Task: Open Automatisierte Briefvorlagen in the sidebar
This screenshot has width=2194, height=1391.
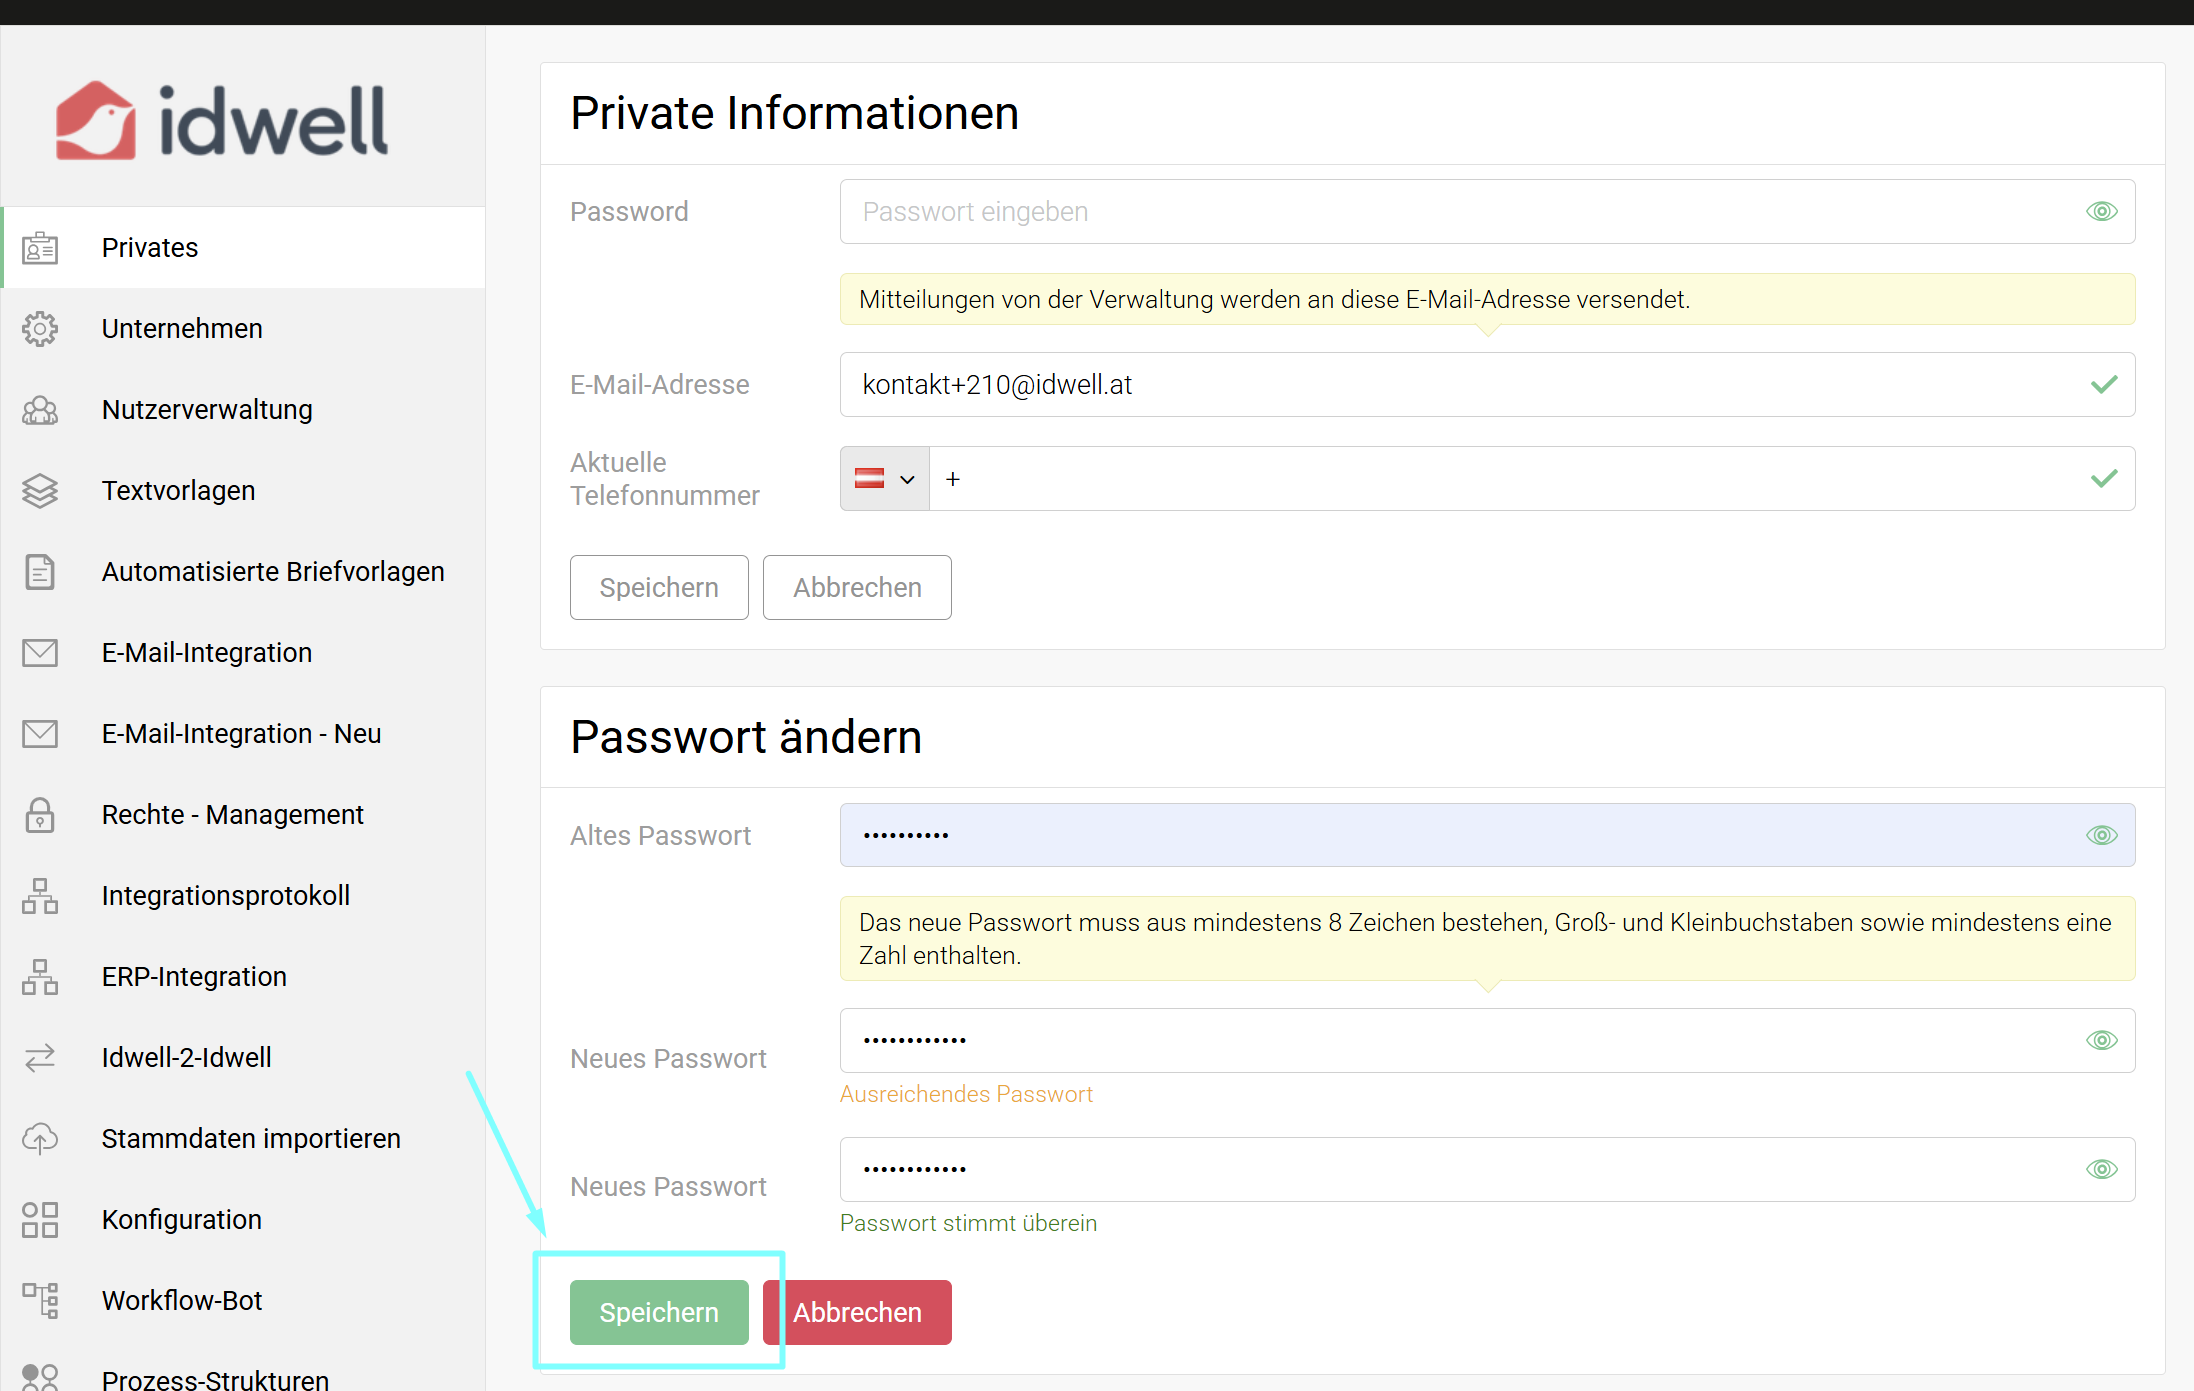Action: 272,572
